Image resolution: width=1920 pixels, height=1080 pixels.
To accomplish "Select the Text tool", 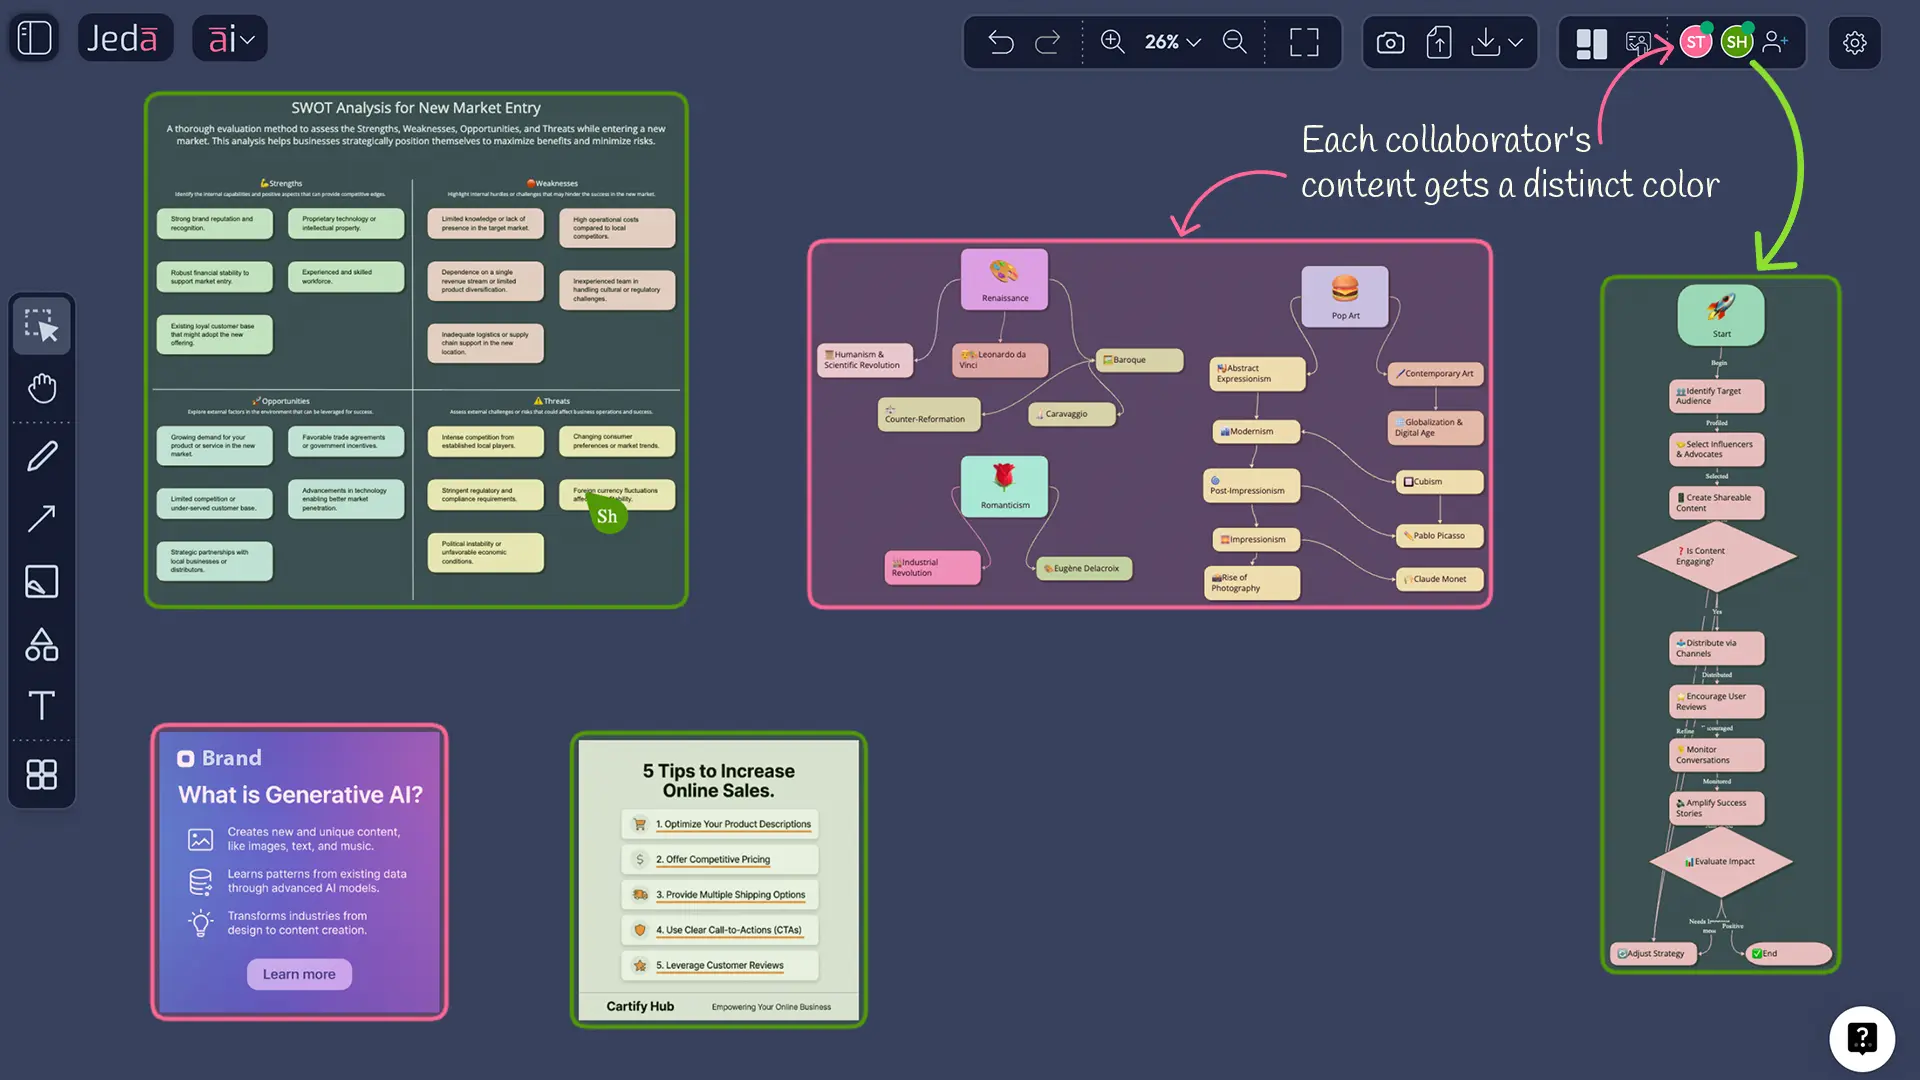I will 41,706.
